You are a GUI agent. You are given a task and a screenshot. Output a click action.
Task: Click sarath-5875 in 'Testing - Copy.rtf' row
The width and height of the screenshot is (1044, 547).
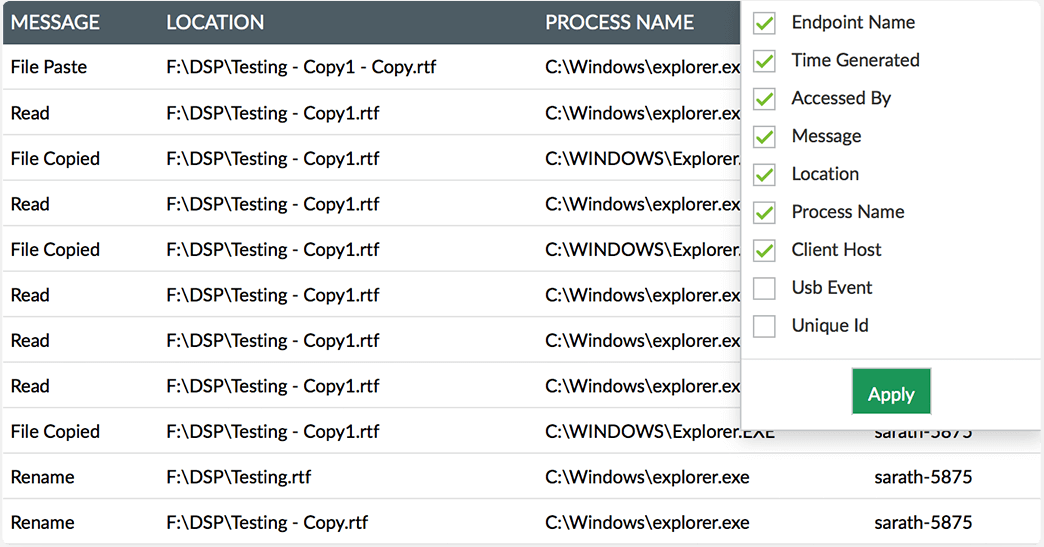pos(923,522)
